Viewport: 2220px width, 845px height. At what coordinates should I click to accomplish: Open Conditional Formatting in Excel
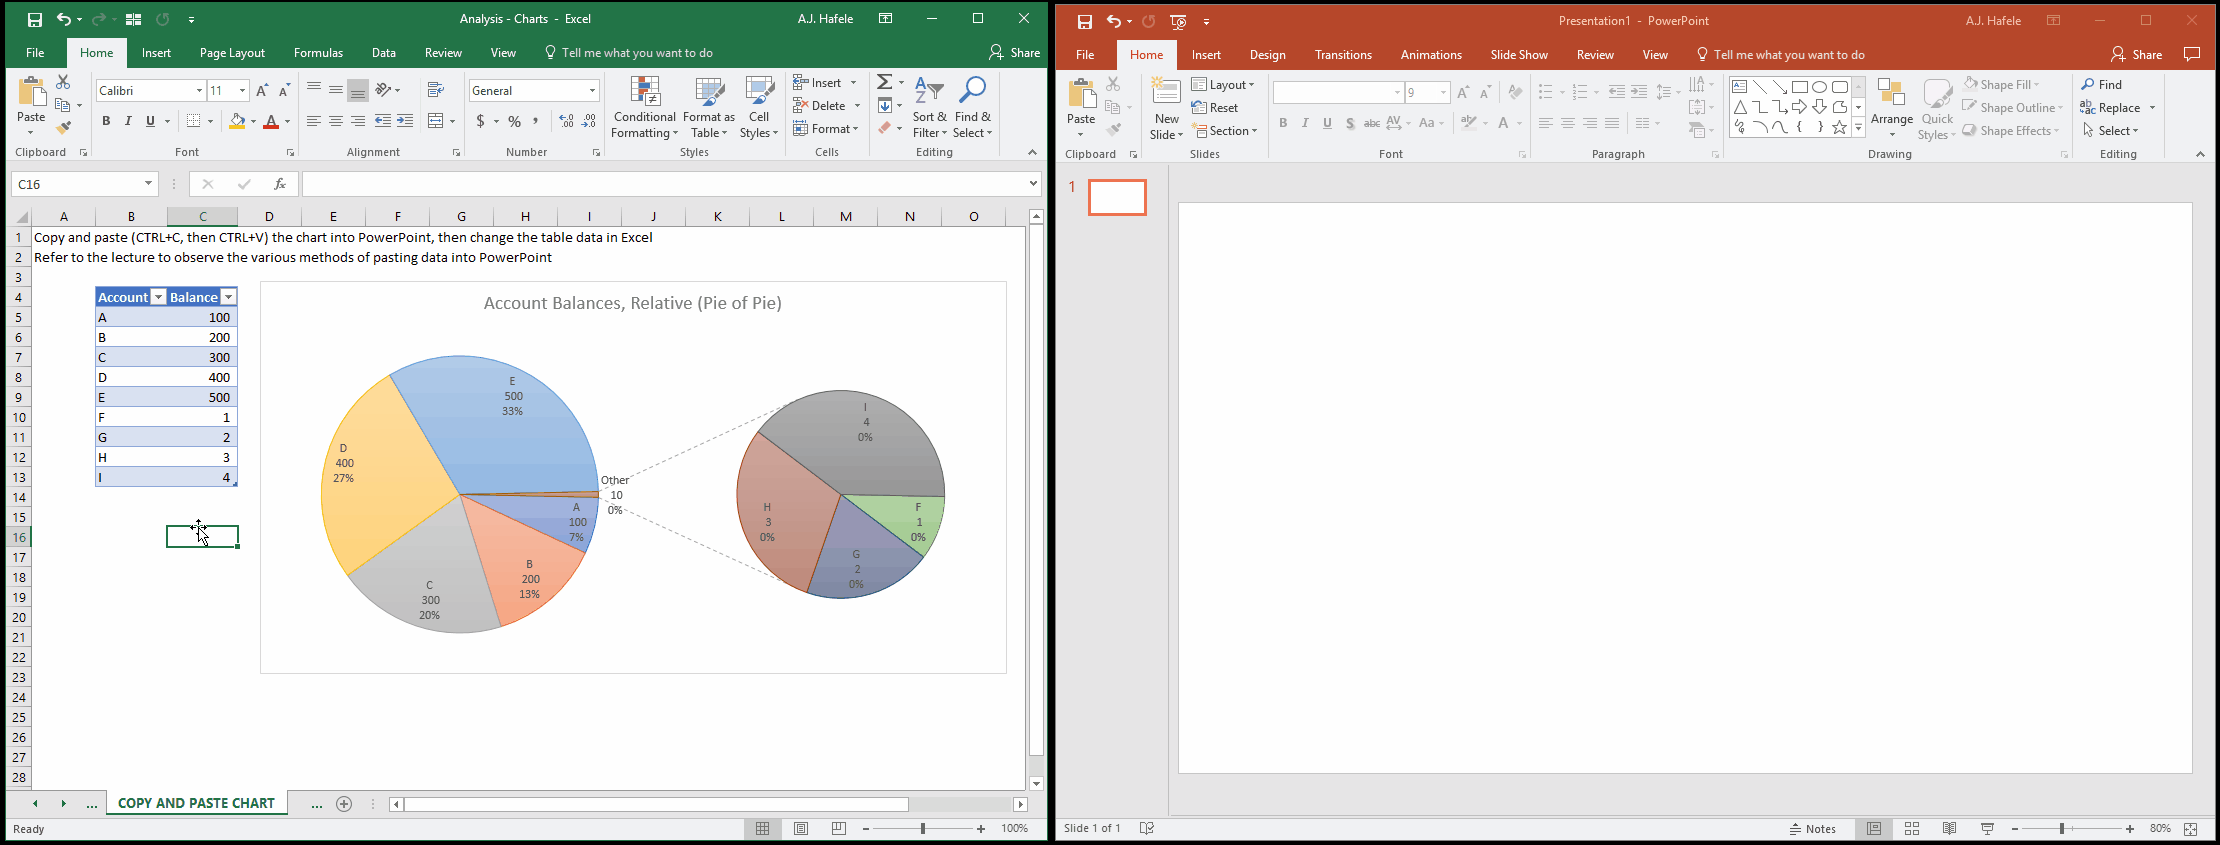pos(645,108)
